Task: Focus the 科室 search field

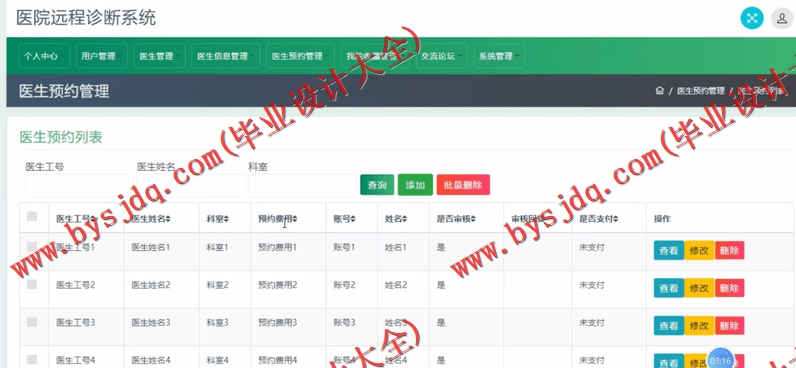Action: point(302,185)
